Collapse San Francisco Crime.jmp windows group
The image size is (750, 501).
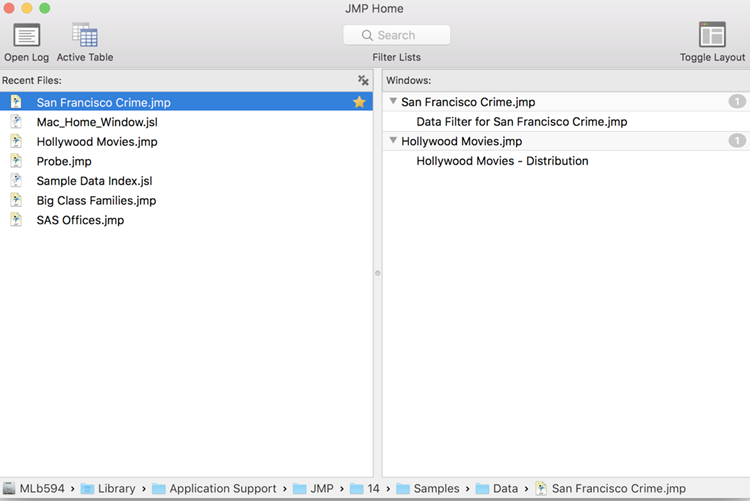(x=393, y=101)
